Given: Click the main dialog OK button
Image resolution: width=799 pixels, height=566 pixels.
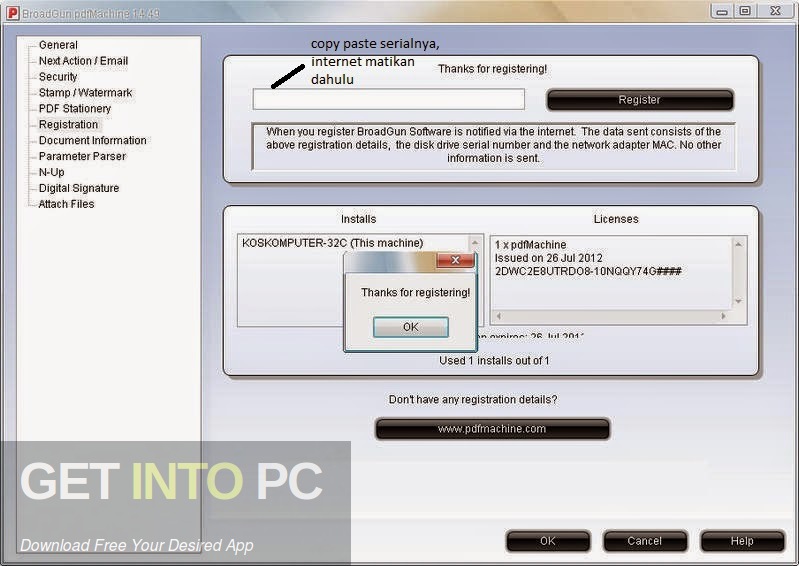Looking at the screenshot, I should pos(548,541).
